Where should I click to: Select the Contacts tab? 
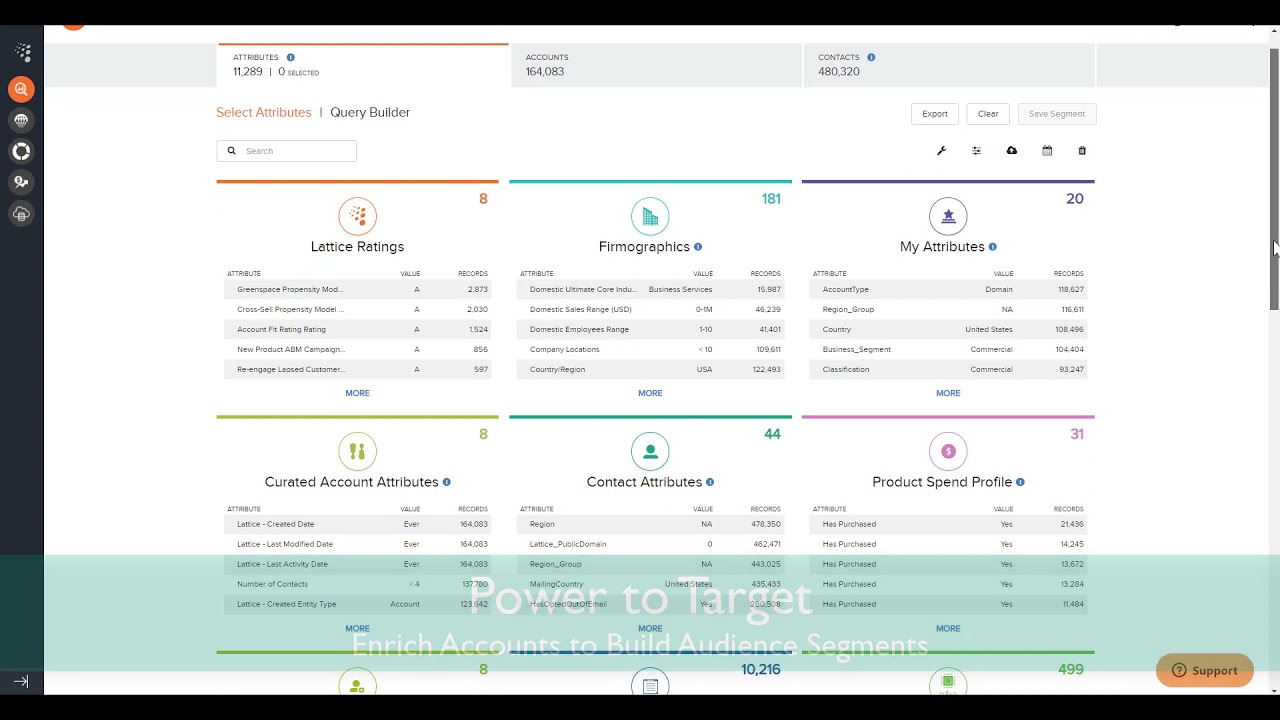949,65
